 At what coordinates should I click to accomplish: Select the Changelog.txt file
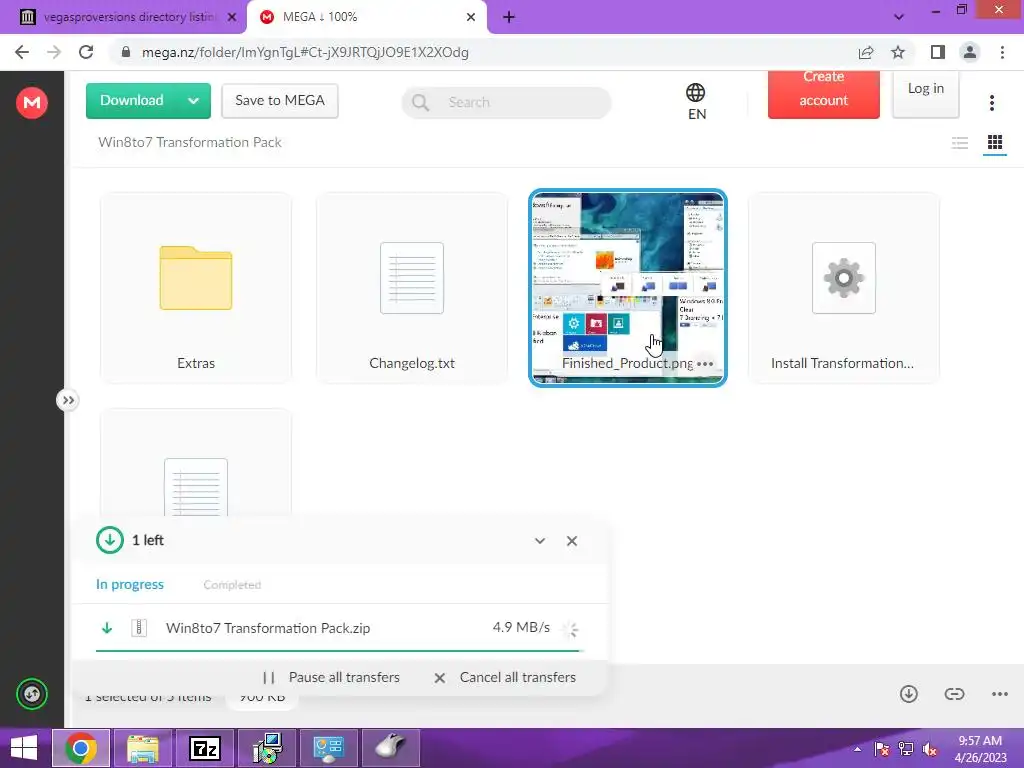click(x=411, y=287)
